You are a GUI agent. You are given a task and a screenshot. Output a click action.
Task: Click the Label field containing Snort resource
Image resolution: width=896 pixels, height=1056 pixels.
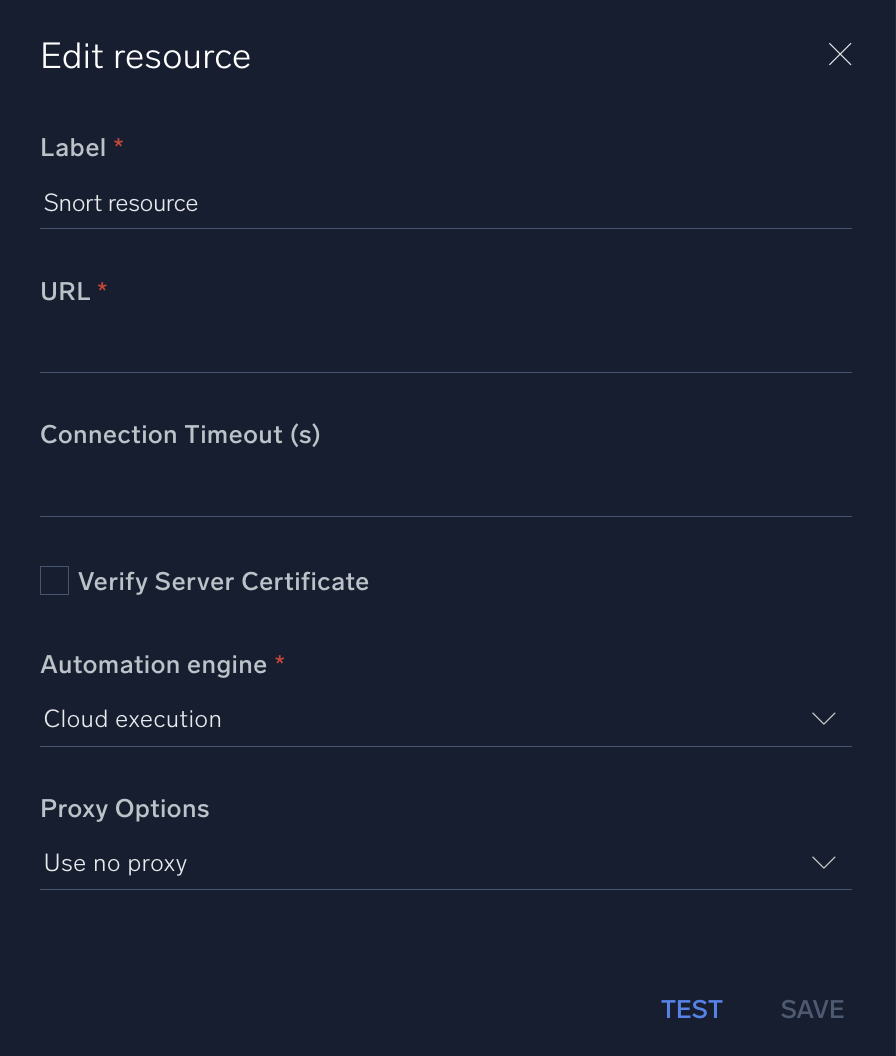tap(445, 204)
